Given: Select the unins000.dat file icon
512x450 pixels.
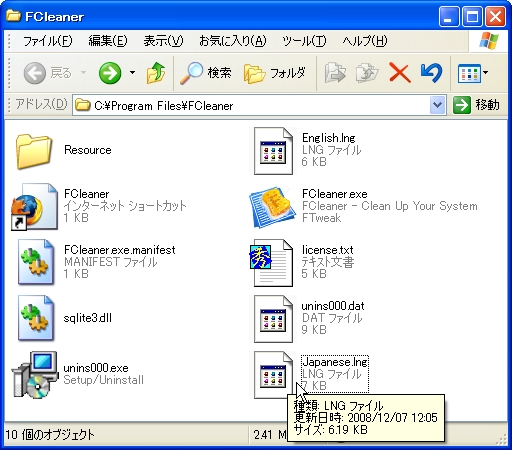Looking at the screenshot, I should (273, 319).
